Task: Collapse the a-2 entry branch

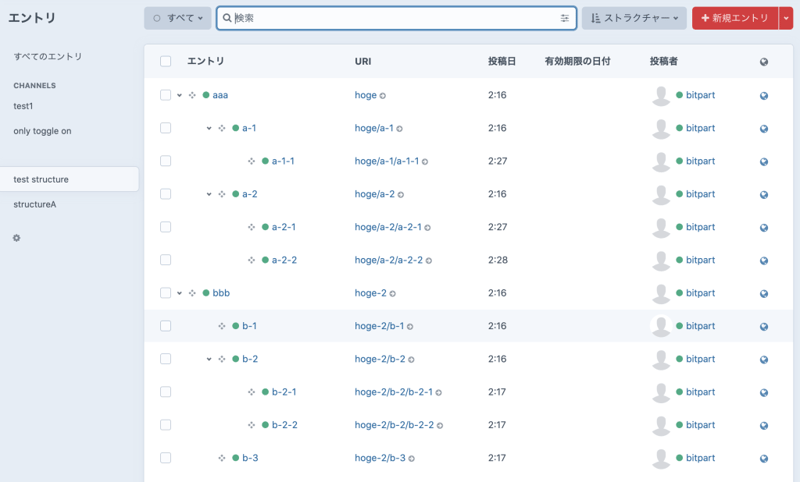Action: pos(209,194)
